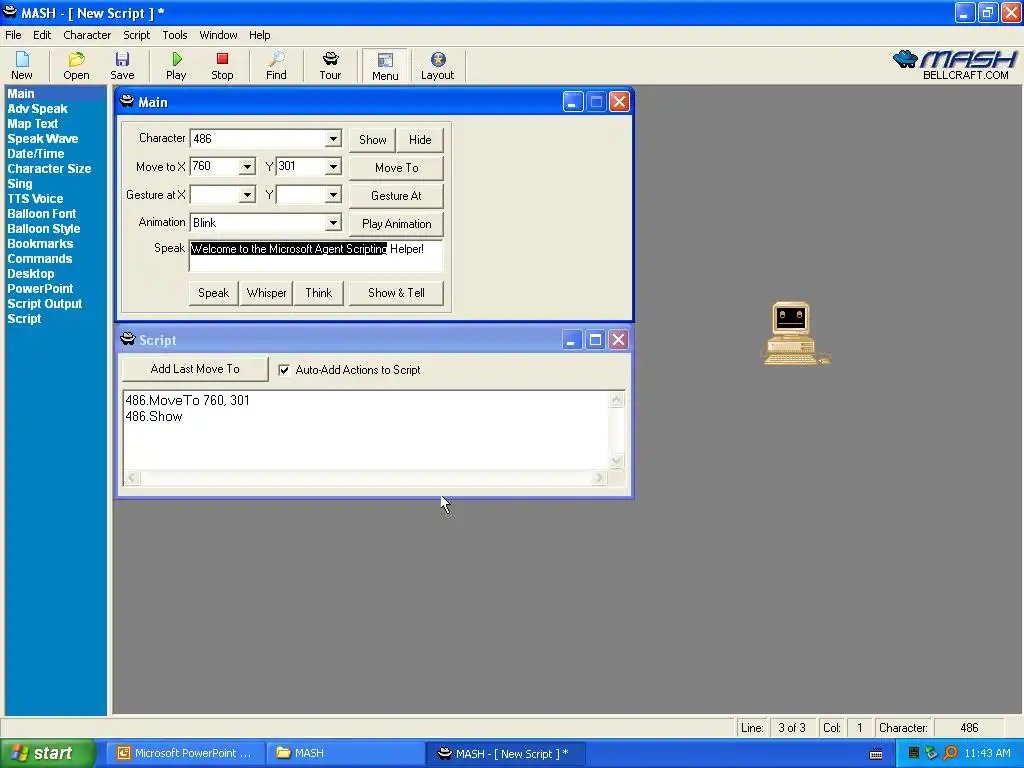Start the Tour from toolbar
1024x768 pixels.
pos(330,66)
